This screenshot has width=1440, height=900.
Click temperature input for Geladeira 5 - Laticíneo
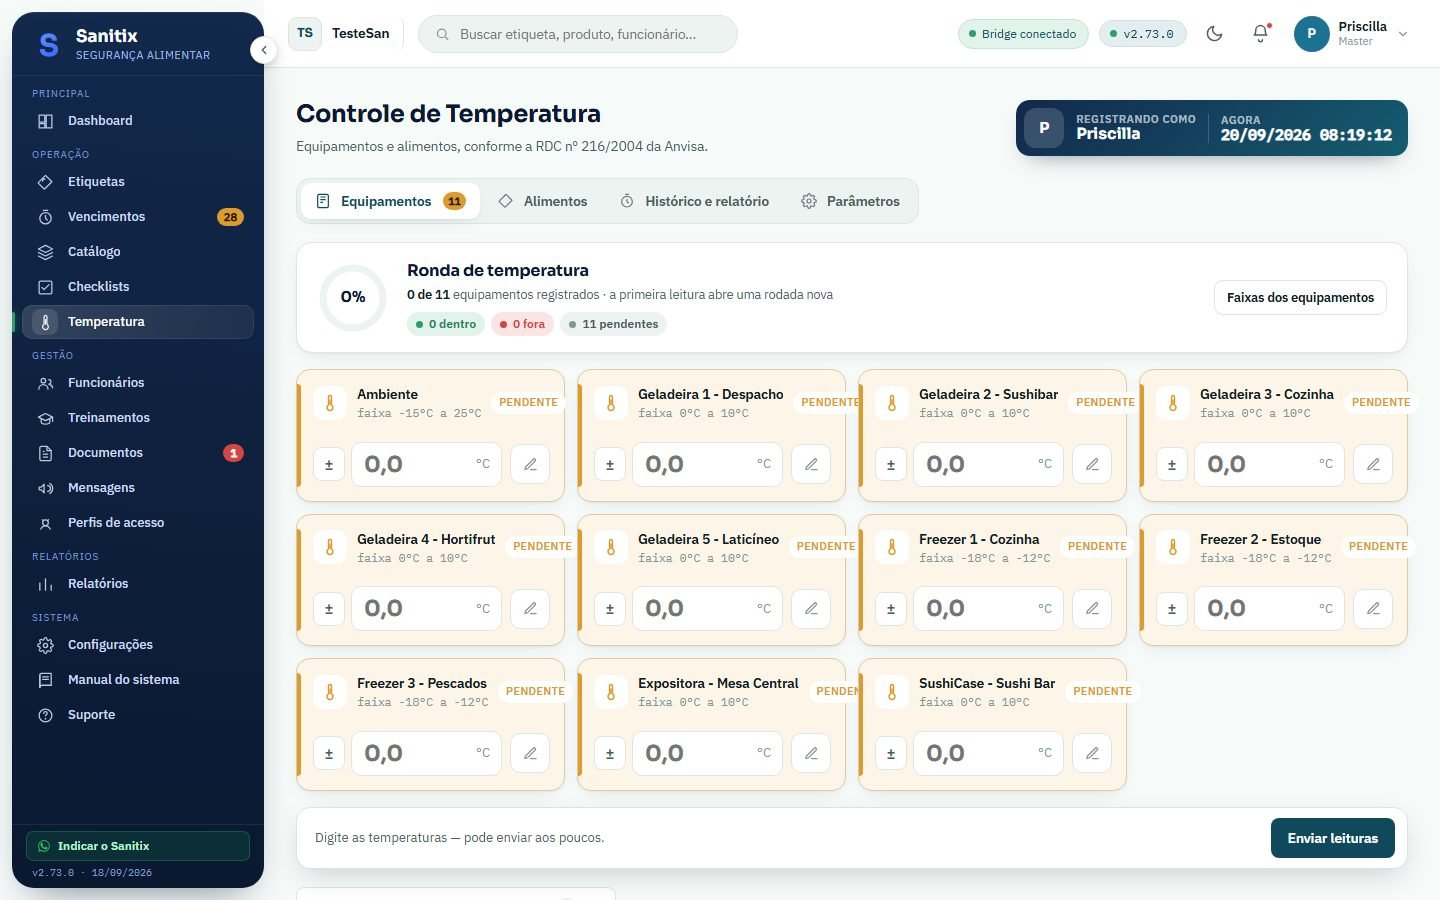point(707,608)
